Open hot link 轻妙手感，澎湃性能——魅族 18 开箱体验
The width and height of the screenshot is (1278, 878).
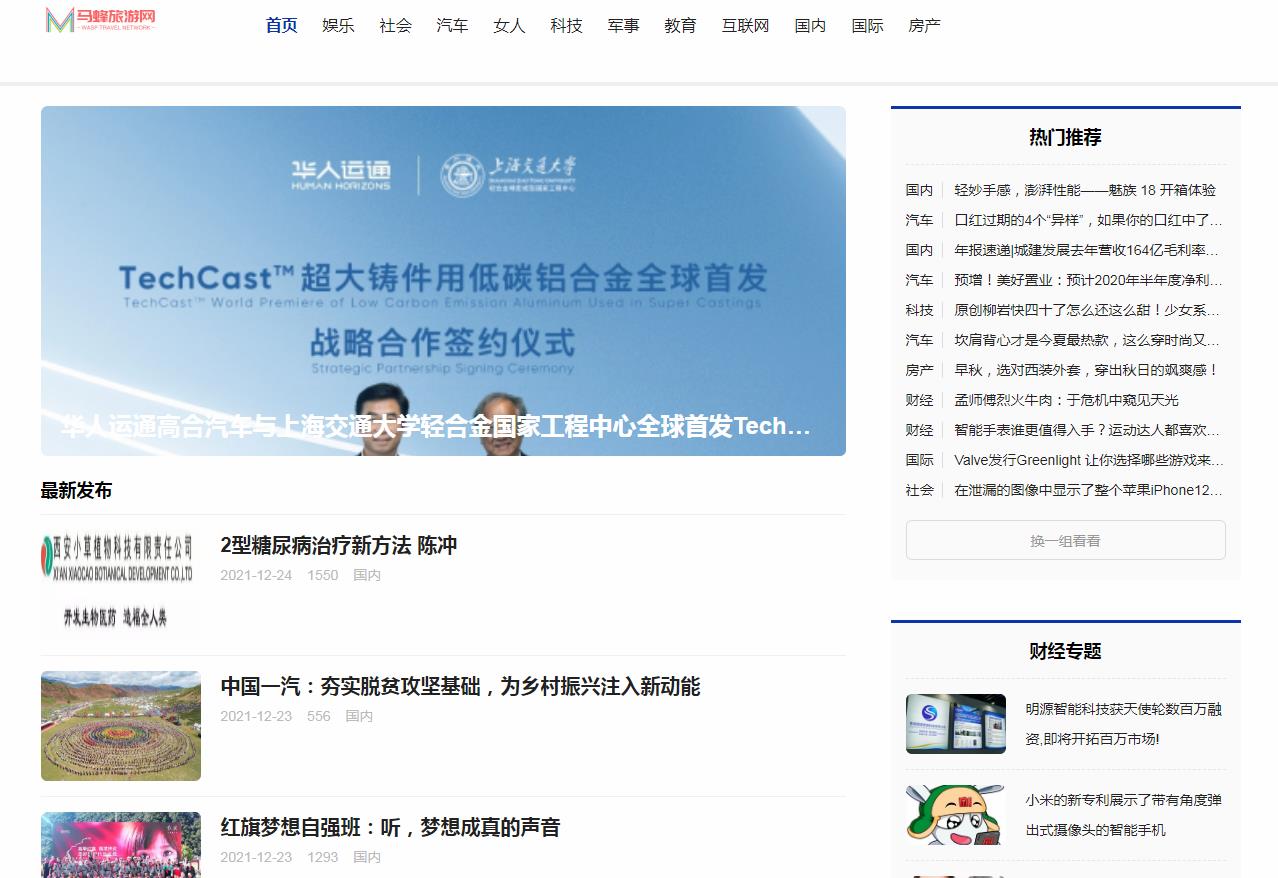tap(1085, 190)
